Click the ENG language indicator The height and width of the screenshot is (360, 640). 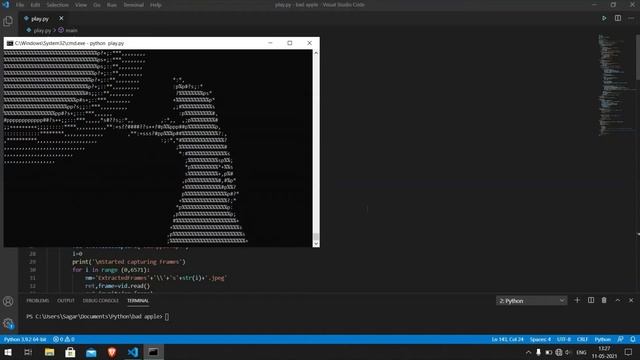(x=582, y=353)
